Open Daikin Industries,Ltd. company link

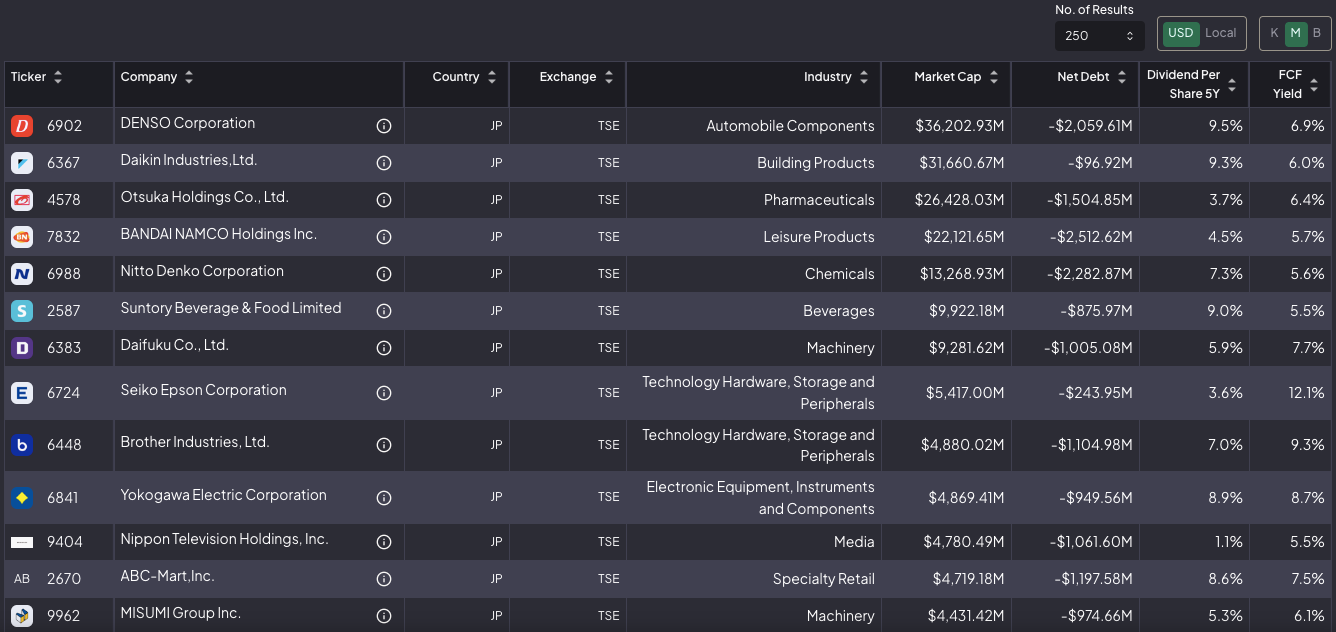tap(189, 160)
